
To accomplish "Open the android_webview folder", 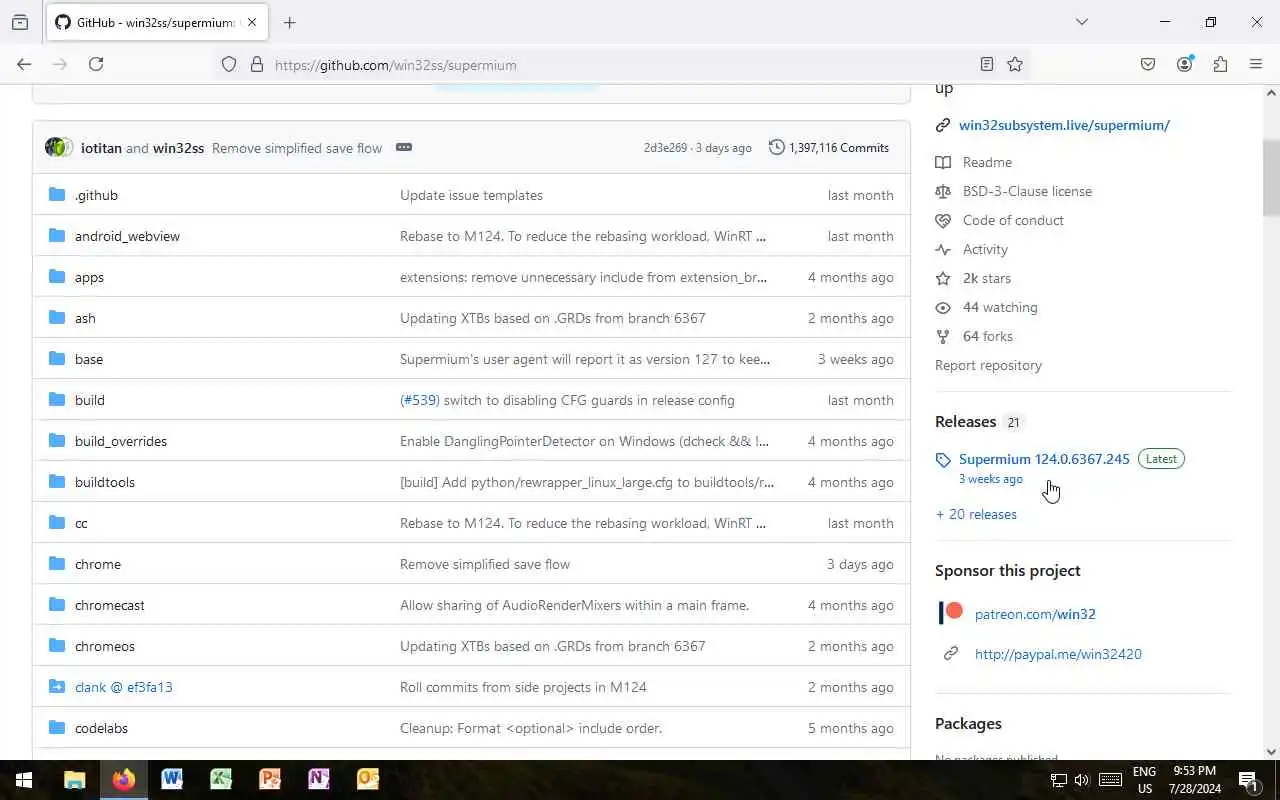I will point(127,236).
